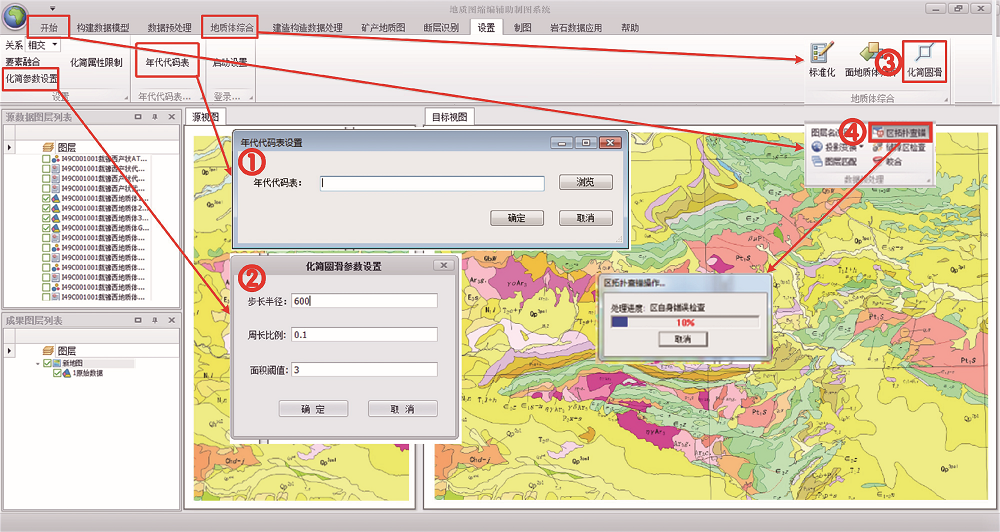Click 确定 in the 年代代码表设置 dialog
1000x532 pixels.
click(x=517, y=218)
